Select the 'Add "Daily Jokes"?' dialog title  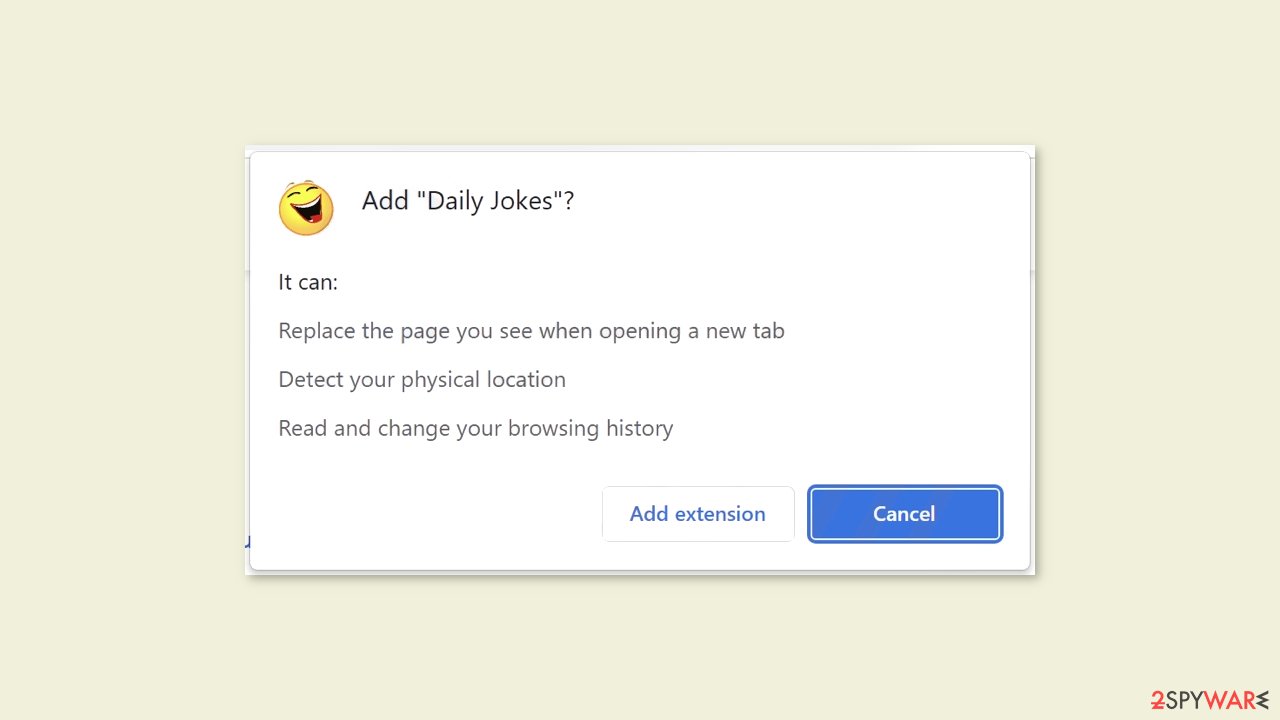pos(468,201)
